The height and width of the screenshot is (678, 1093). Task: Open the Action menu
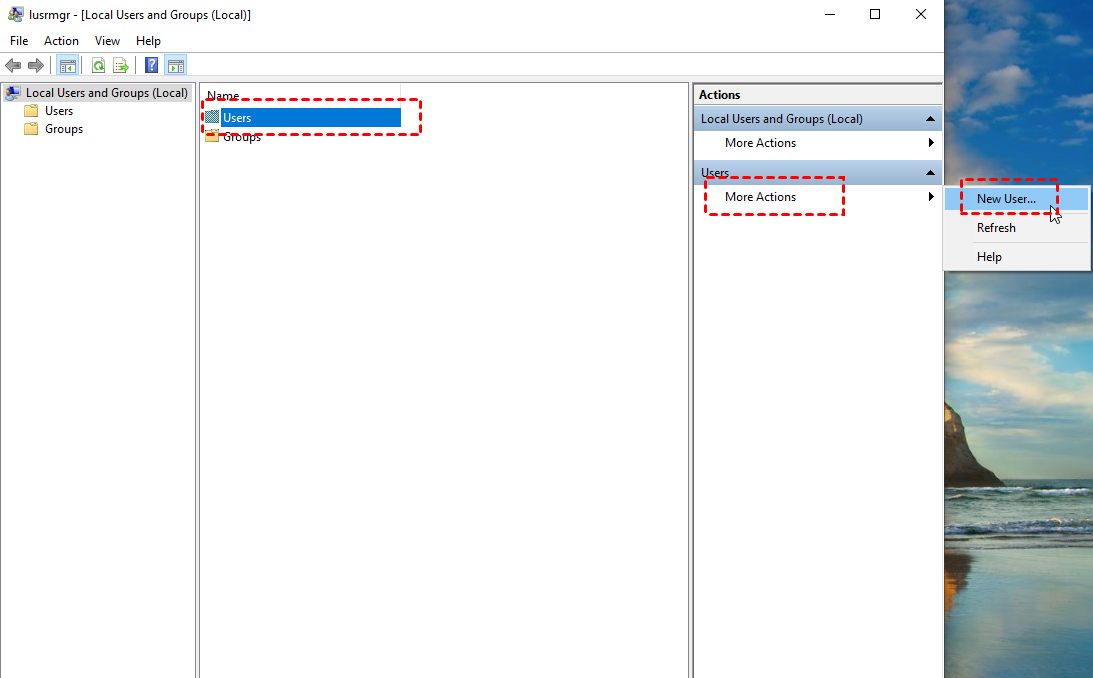(x=61, y=40)
